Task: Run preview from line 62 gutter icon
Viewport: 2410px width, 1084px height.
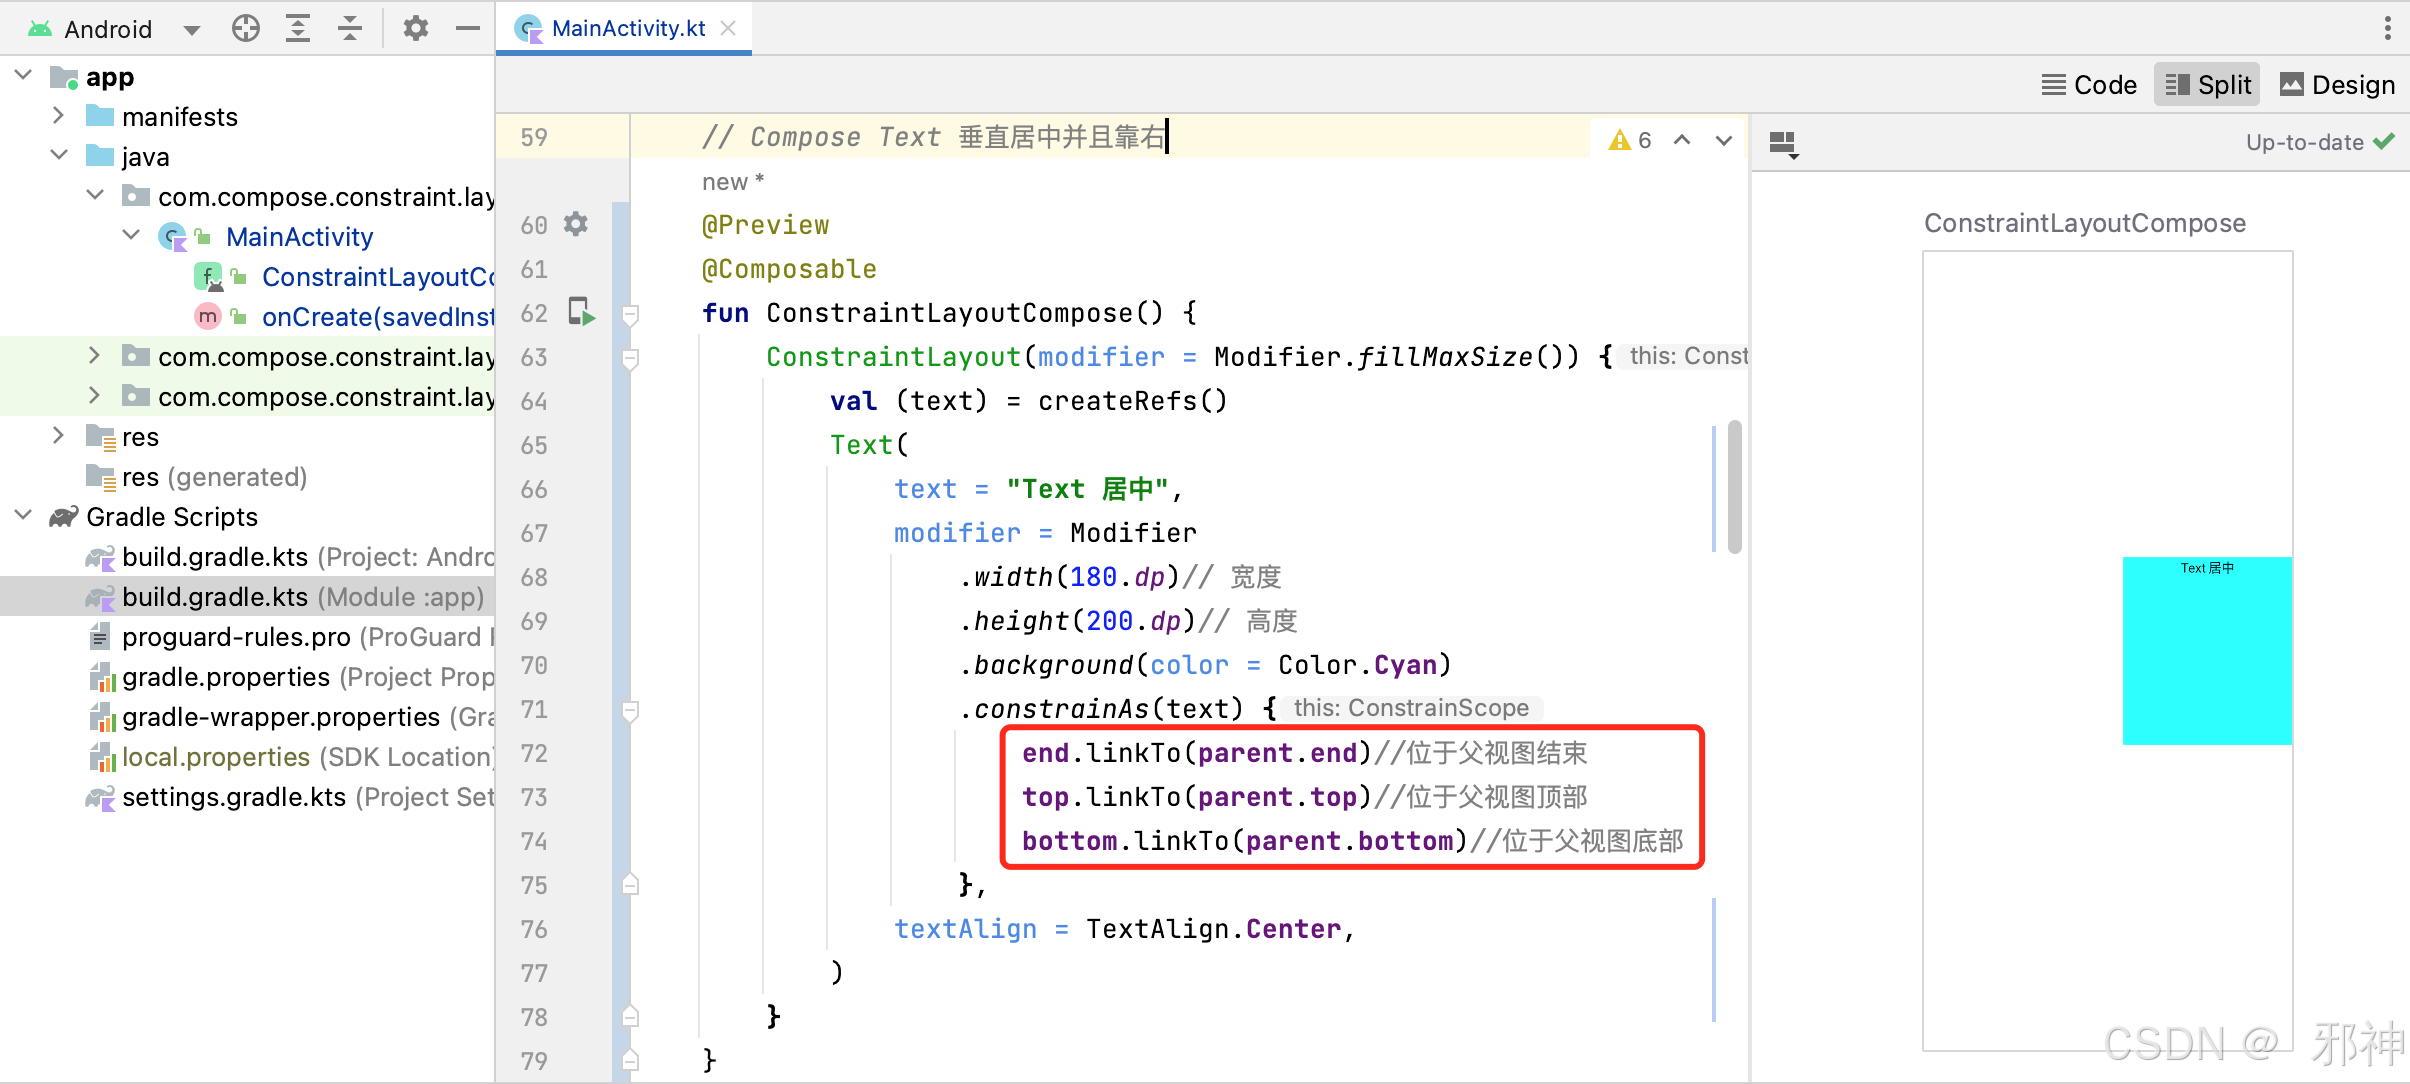Action: click(582, 312)
